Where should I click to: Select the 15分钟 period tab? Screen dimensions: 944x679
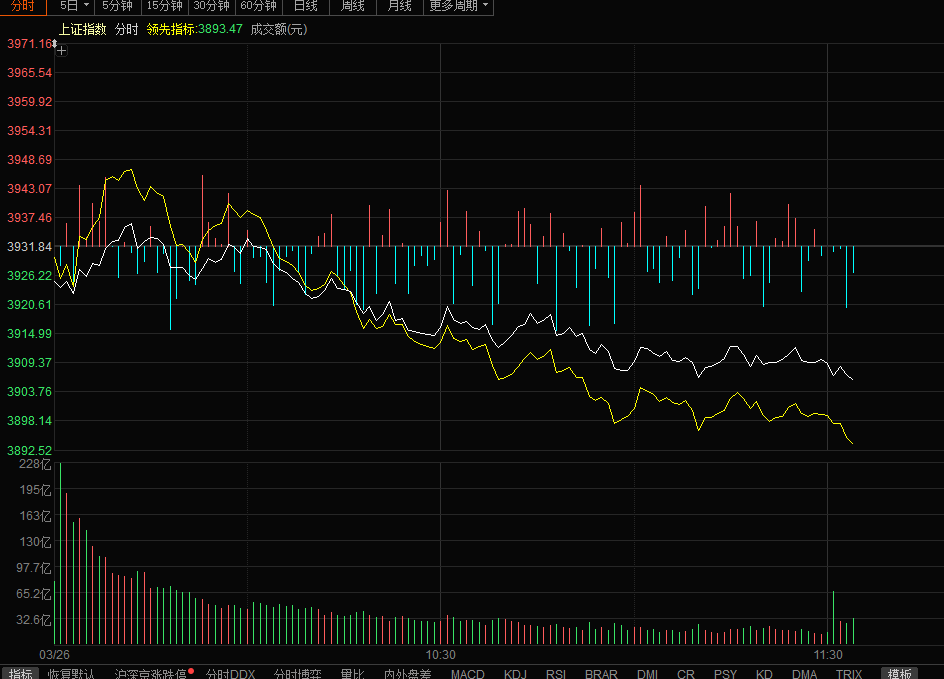point(164,6)
